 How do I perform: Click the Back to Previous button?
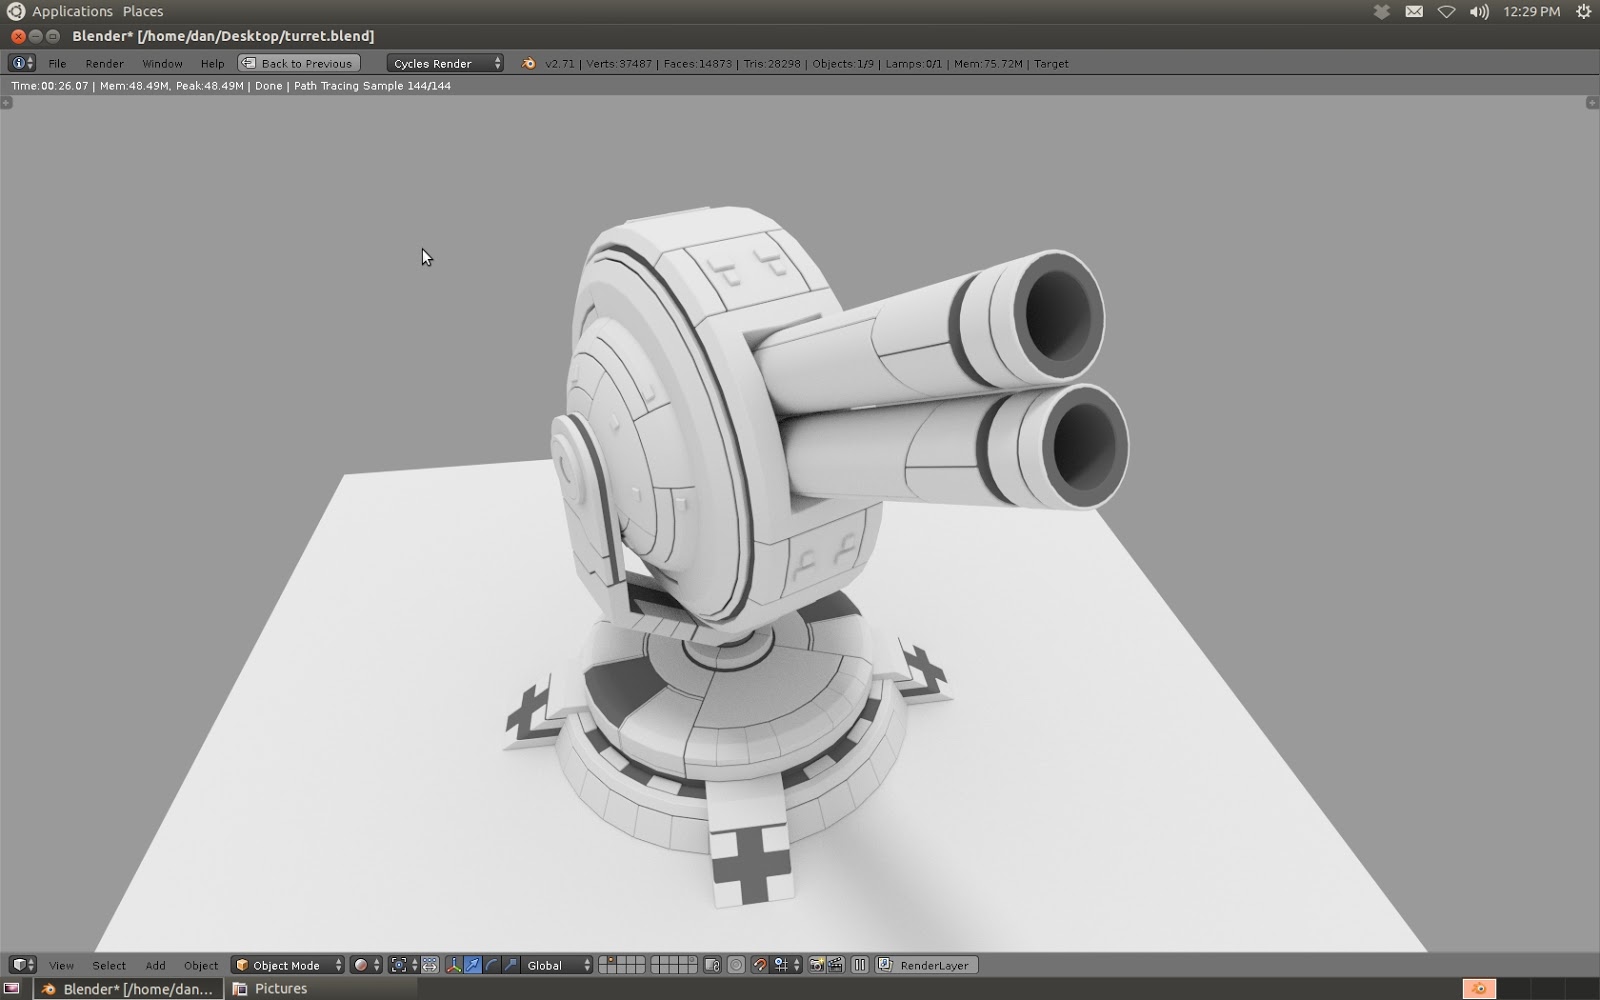297,62
